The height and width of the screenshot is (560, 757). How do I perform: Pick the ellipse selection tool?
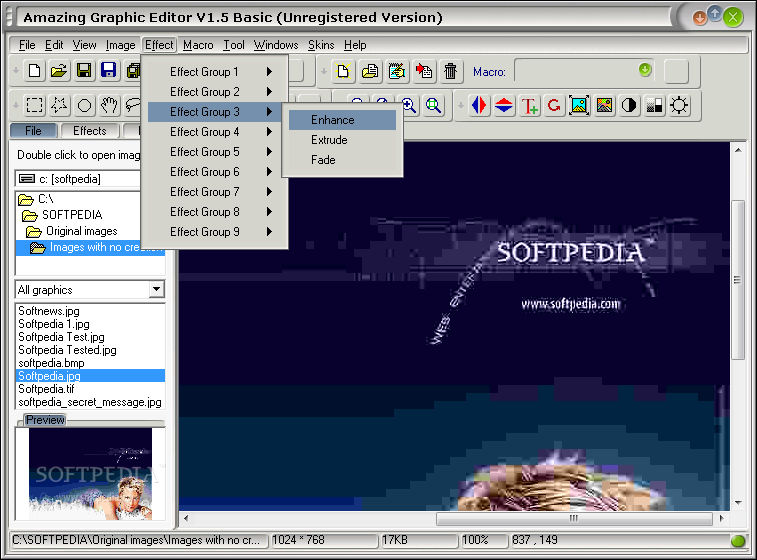[x=84, y=105]
